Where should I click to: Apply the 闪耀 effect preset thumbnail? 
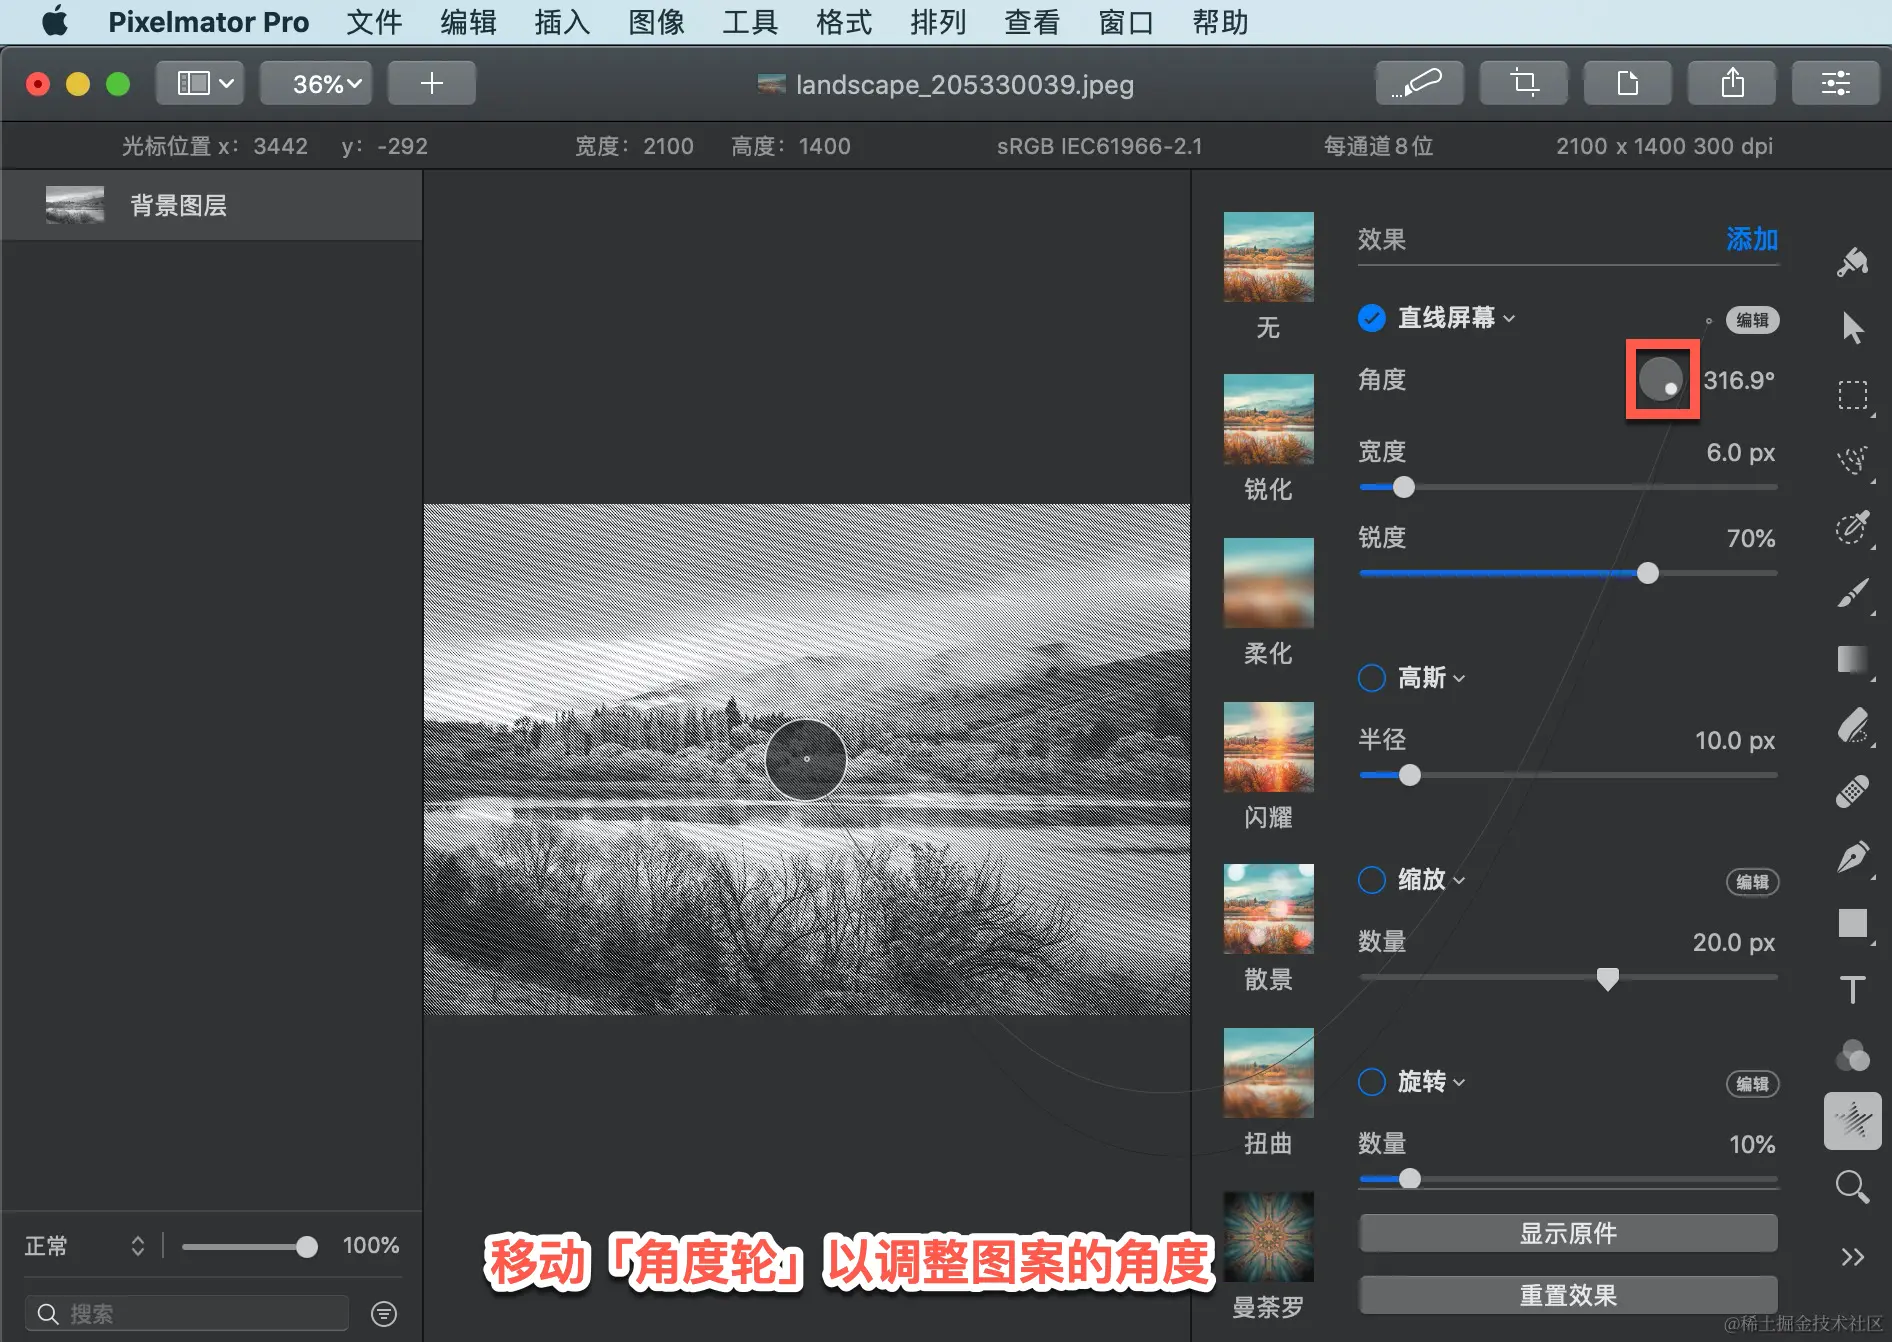click(x=1268, y=747)
